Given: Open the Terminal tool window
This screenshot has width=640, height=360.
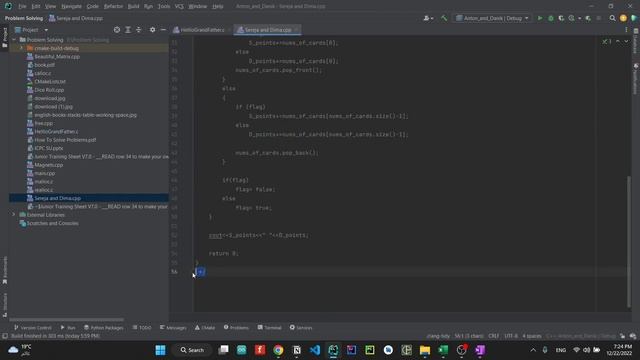Looking at the screenshot, I should pos(269,327).
